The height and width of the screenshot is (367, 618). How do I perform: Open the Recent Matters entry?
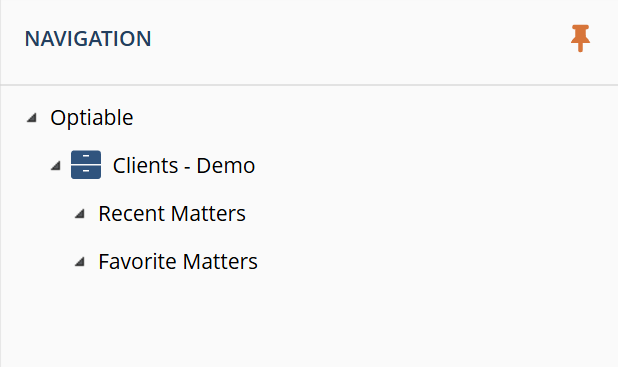click(172, 214)
